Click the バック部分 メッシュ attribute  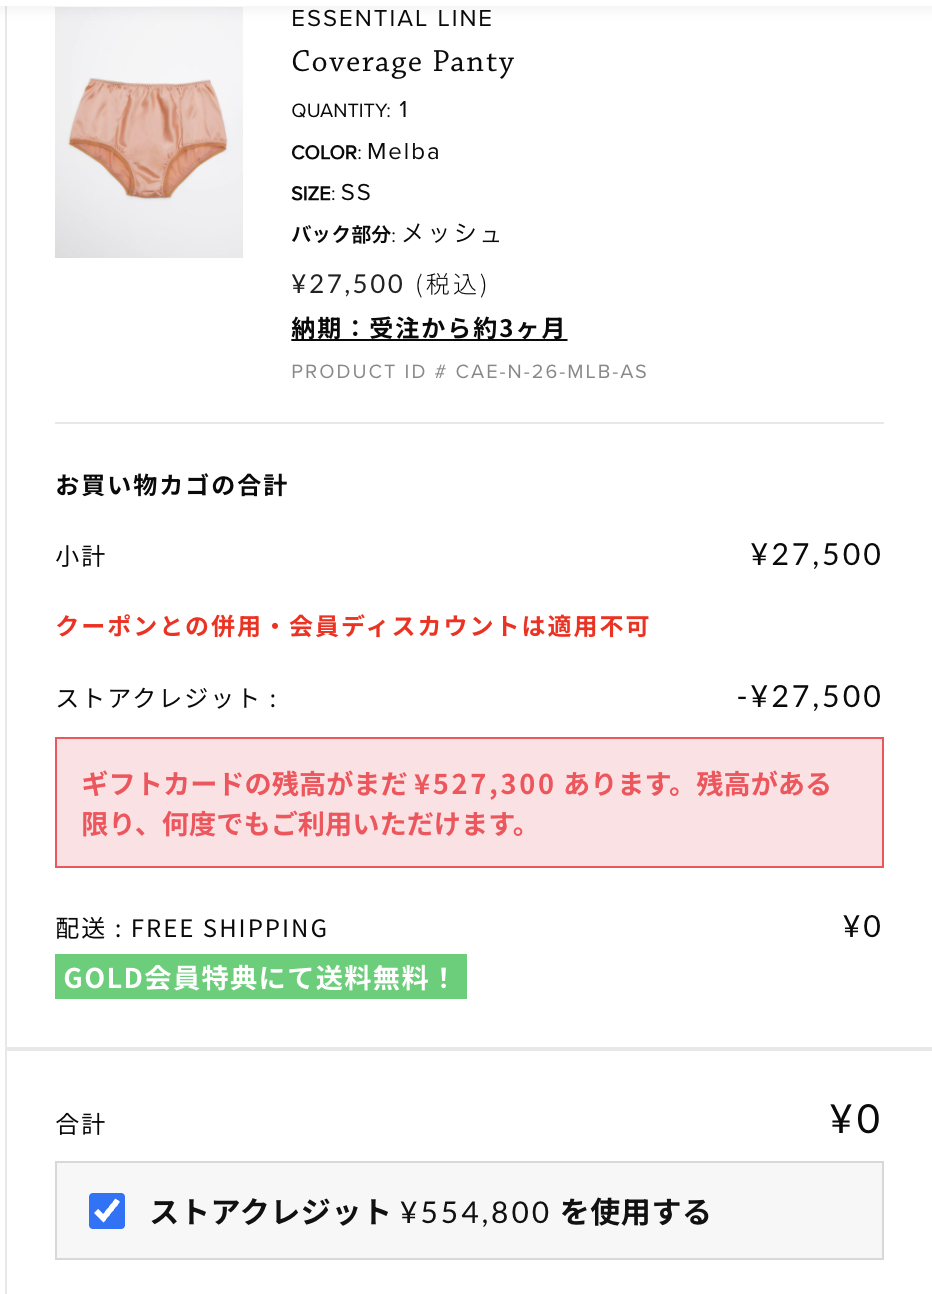click(x=397, y=234)
